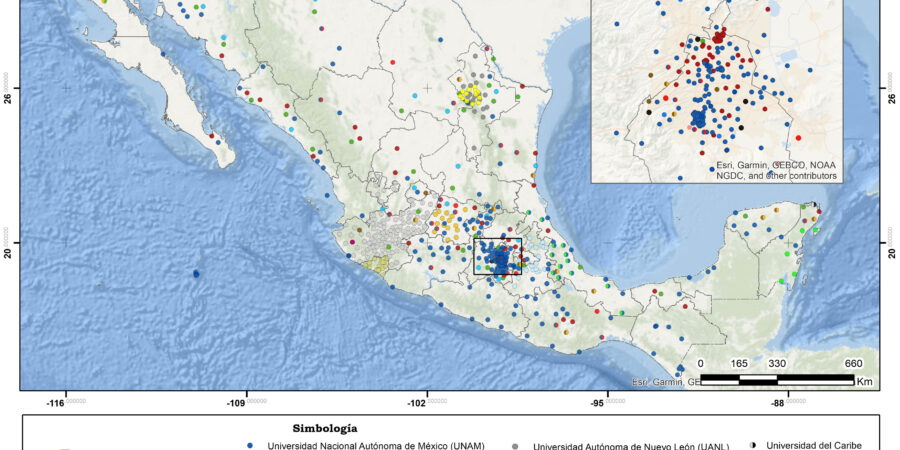Click the -102 longitude label on the bottom axis
This screenshot has width=900, height=450.
pos(427,403)
